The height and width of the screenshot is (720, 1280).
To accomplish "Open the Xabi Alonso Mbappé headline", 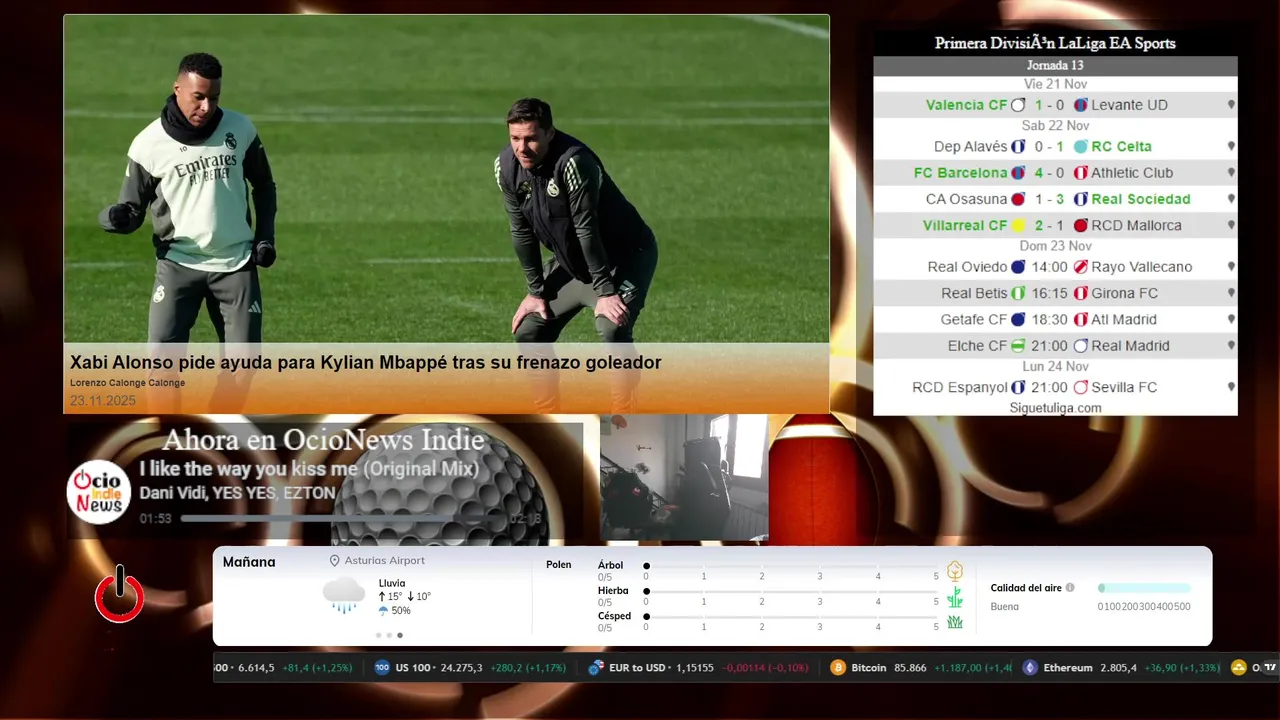I will 366,363.
